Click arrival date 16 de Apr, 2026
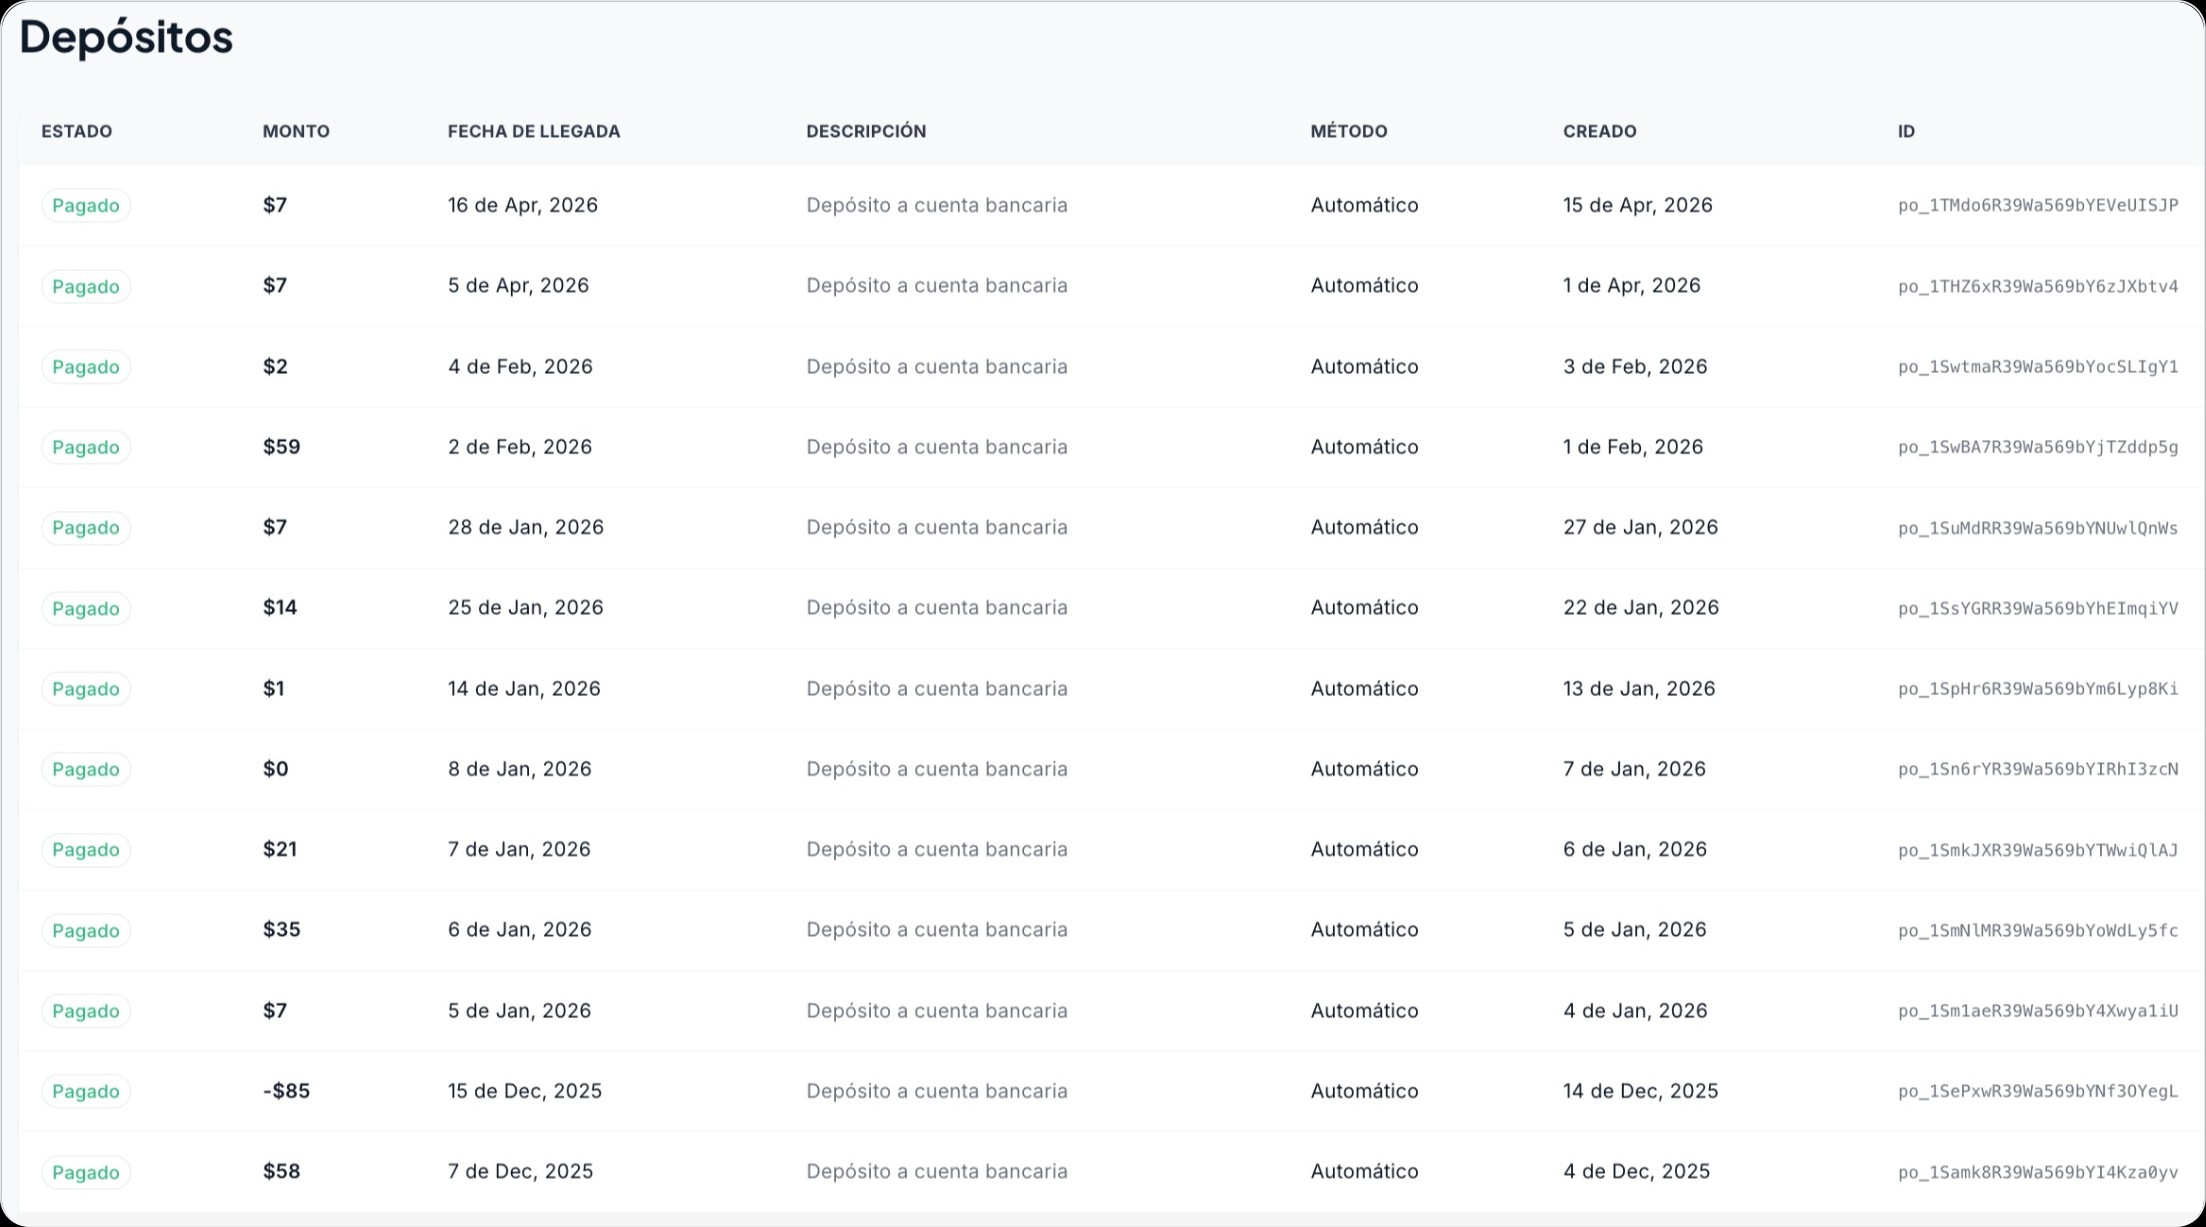The width and height of the screenshot is (2206, 1227). tap(523, 205)
